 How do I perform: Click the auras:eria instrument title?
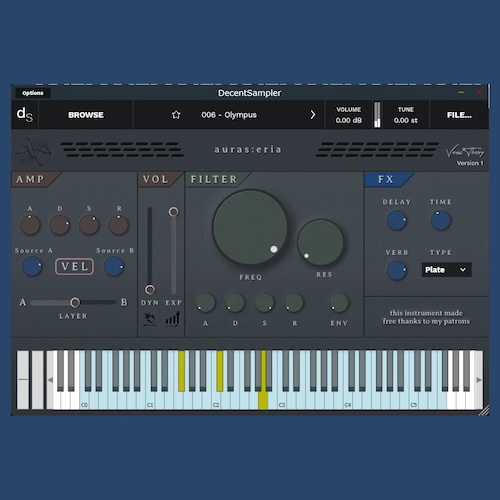coord(248,149)
